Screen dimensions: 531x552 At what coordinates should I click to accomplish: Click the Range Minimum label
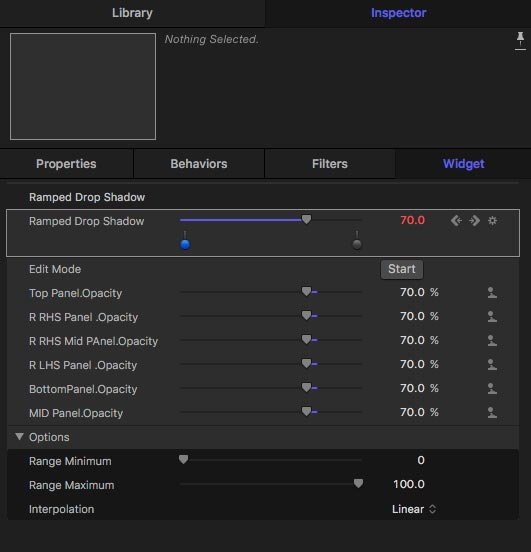pyautogui.click(x=70, y=461)
